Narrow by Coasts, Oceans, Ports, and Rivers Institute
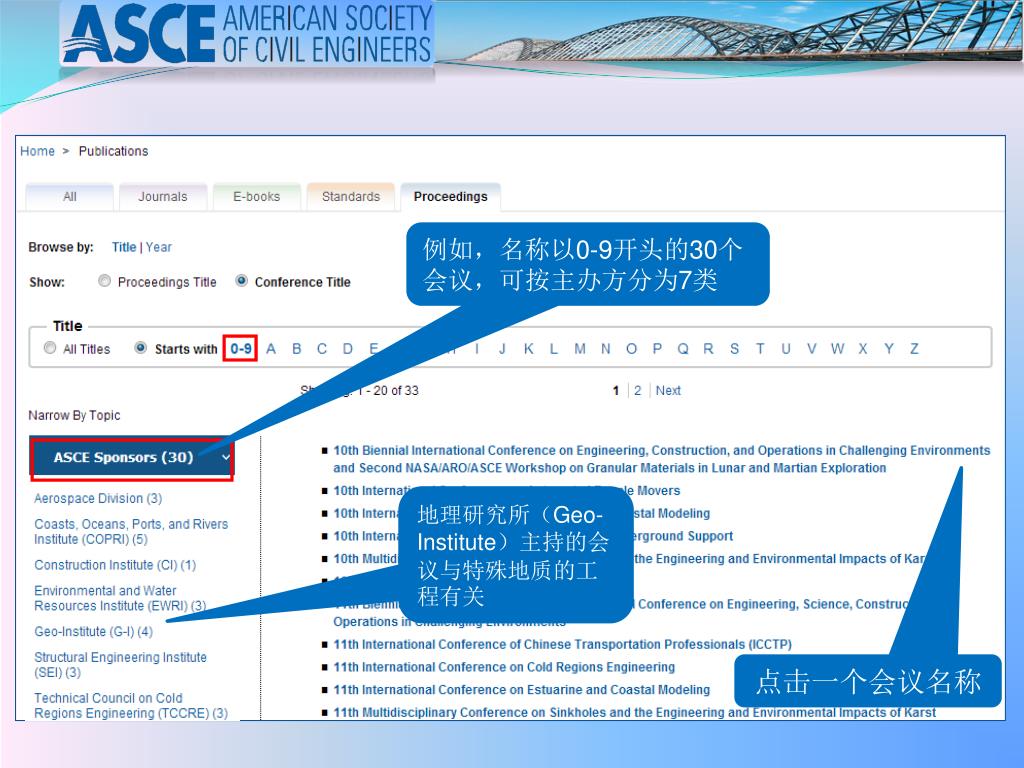 click(131, 532)
